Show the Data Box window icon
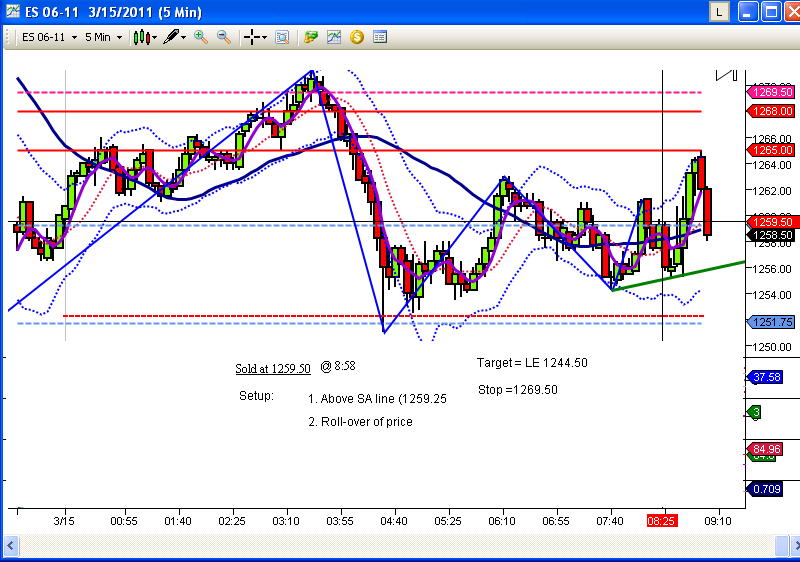The width and height of the screenshot is (800, 562). 282,37
